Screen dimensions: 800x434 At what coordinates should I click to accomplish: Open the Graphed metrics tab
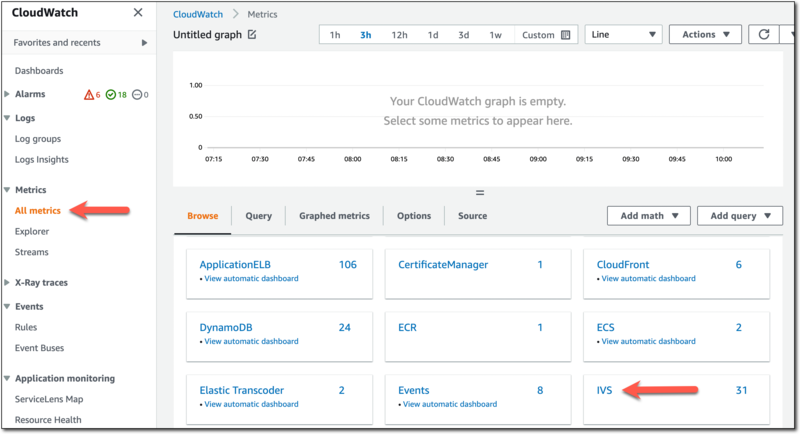click(334, 216)
